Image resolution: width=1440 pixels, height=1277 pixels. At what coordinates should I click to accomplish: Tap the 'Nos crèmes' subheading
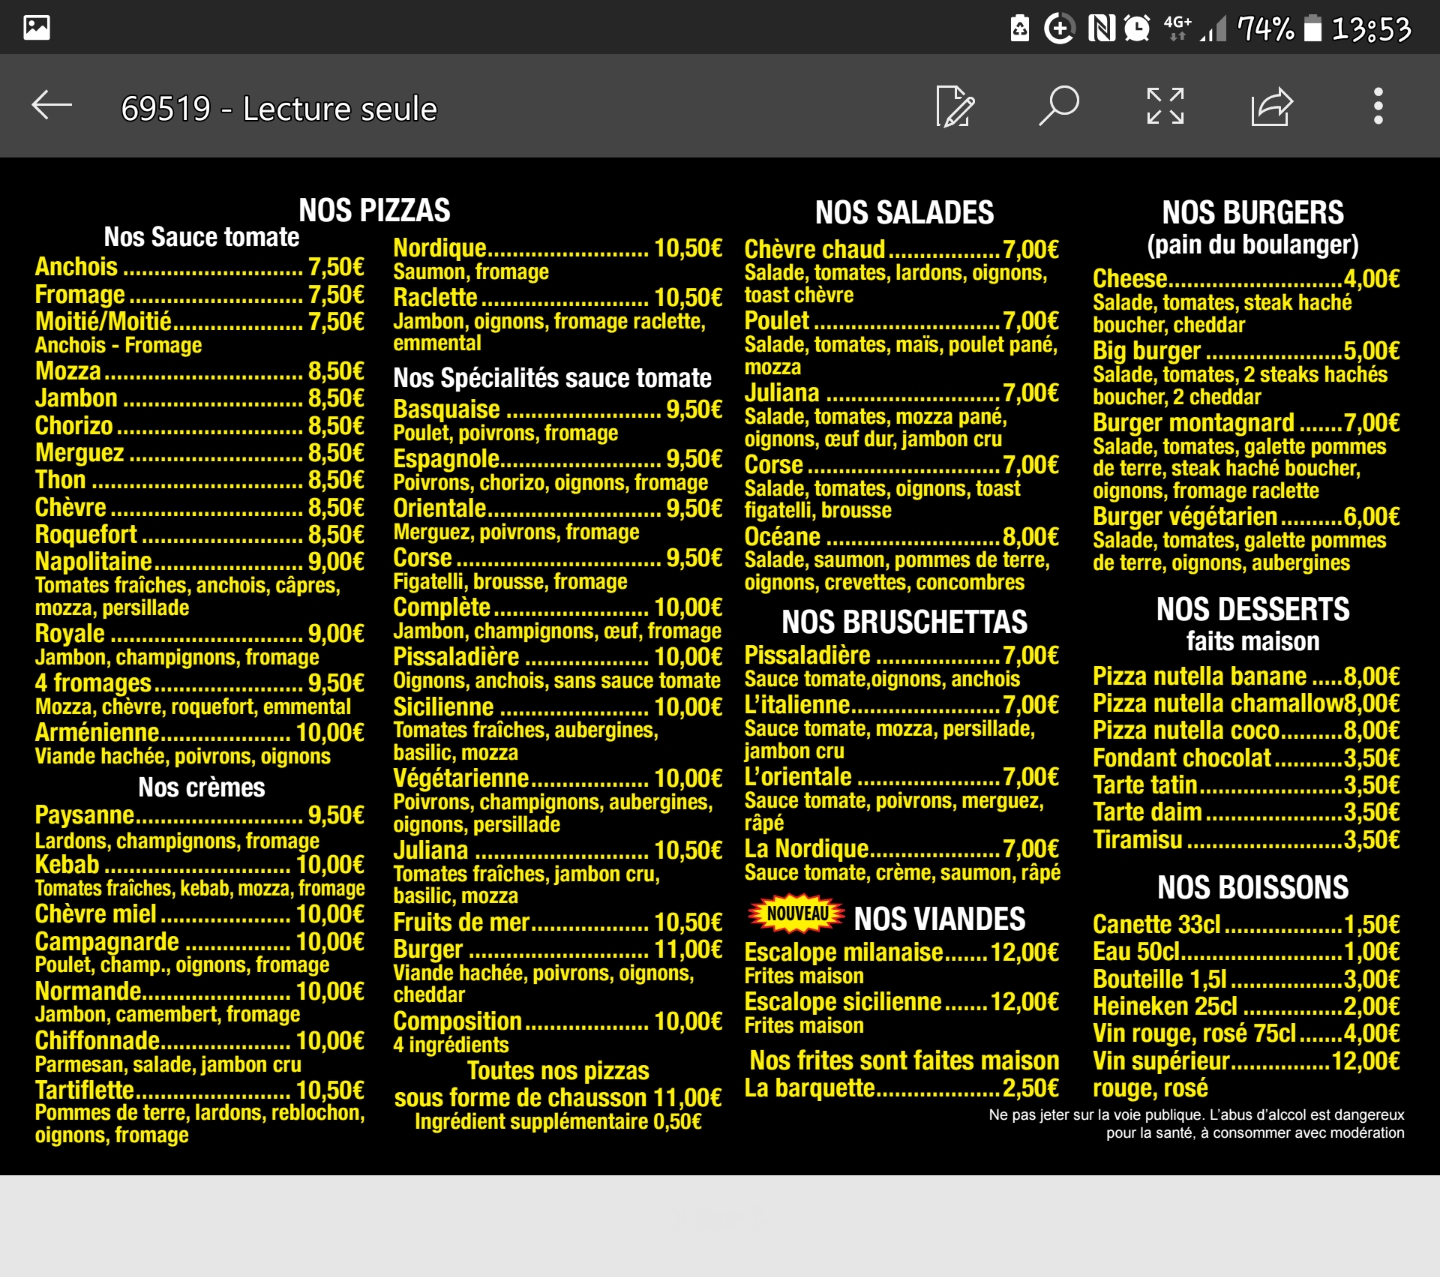(202, 788)
